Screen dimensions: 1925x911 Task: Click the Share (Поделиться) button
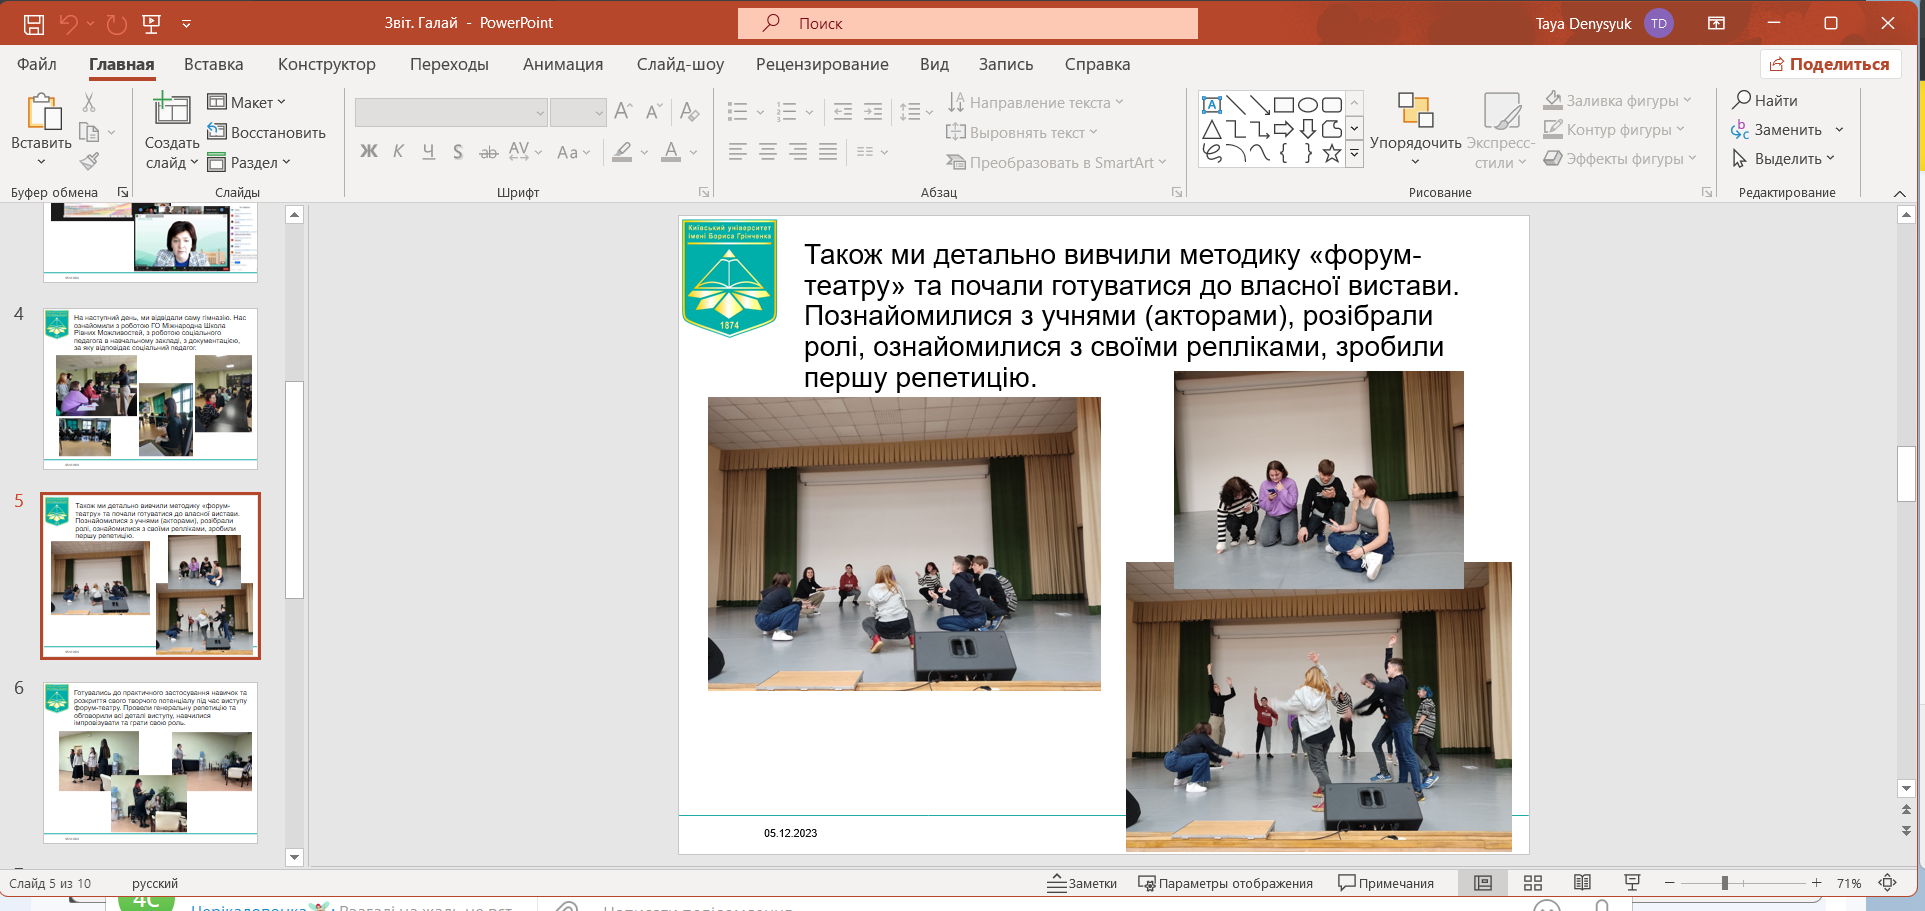pos(1830,64)
